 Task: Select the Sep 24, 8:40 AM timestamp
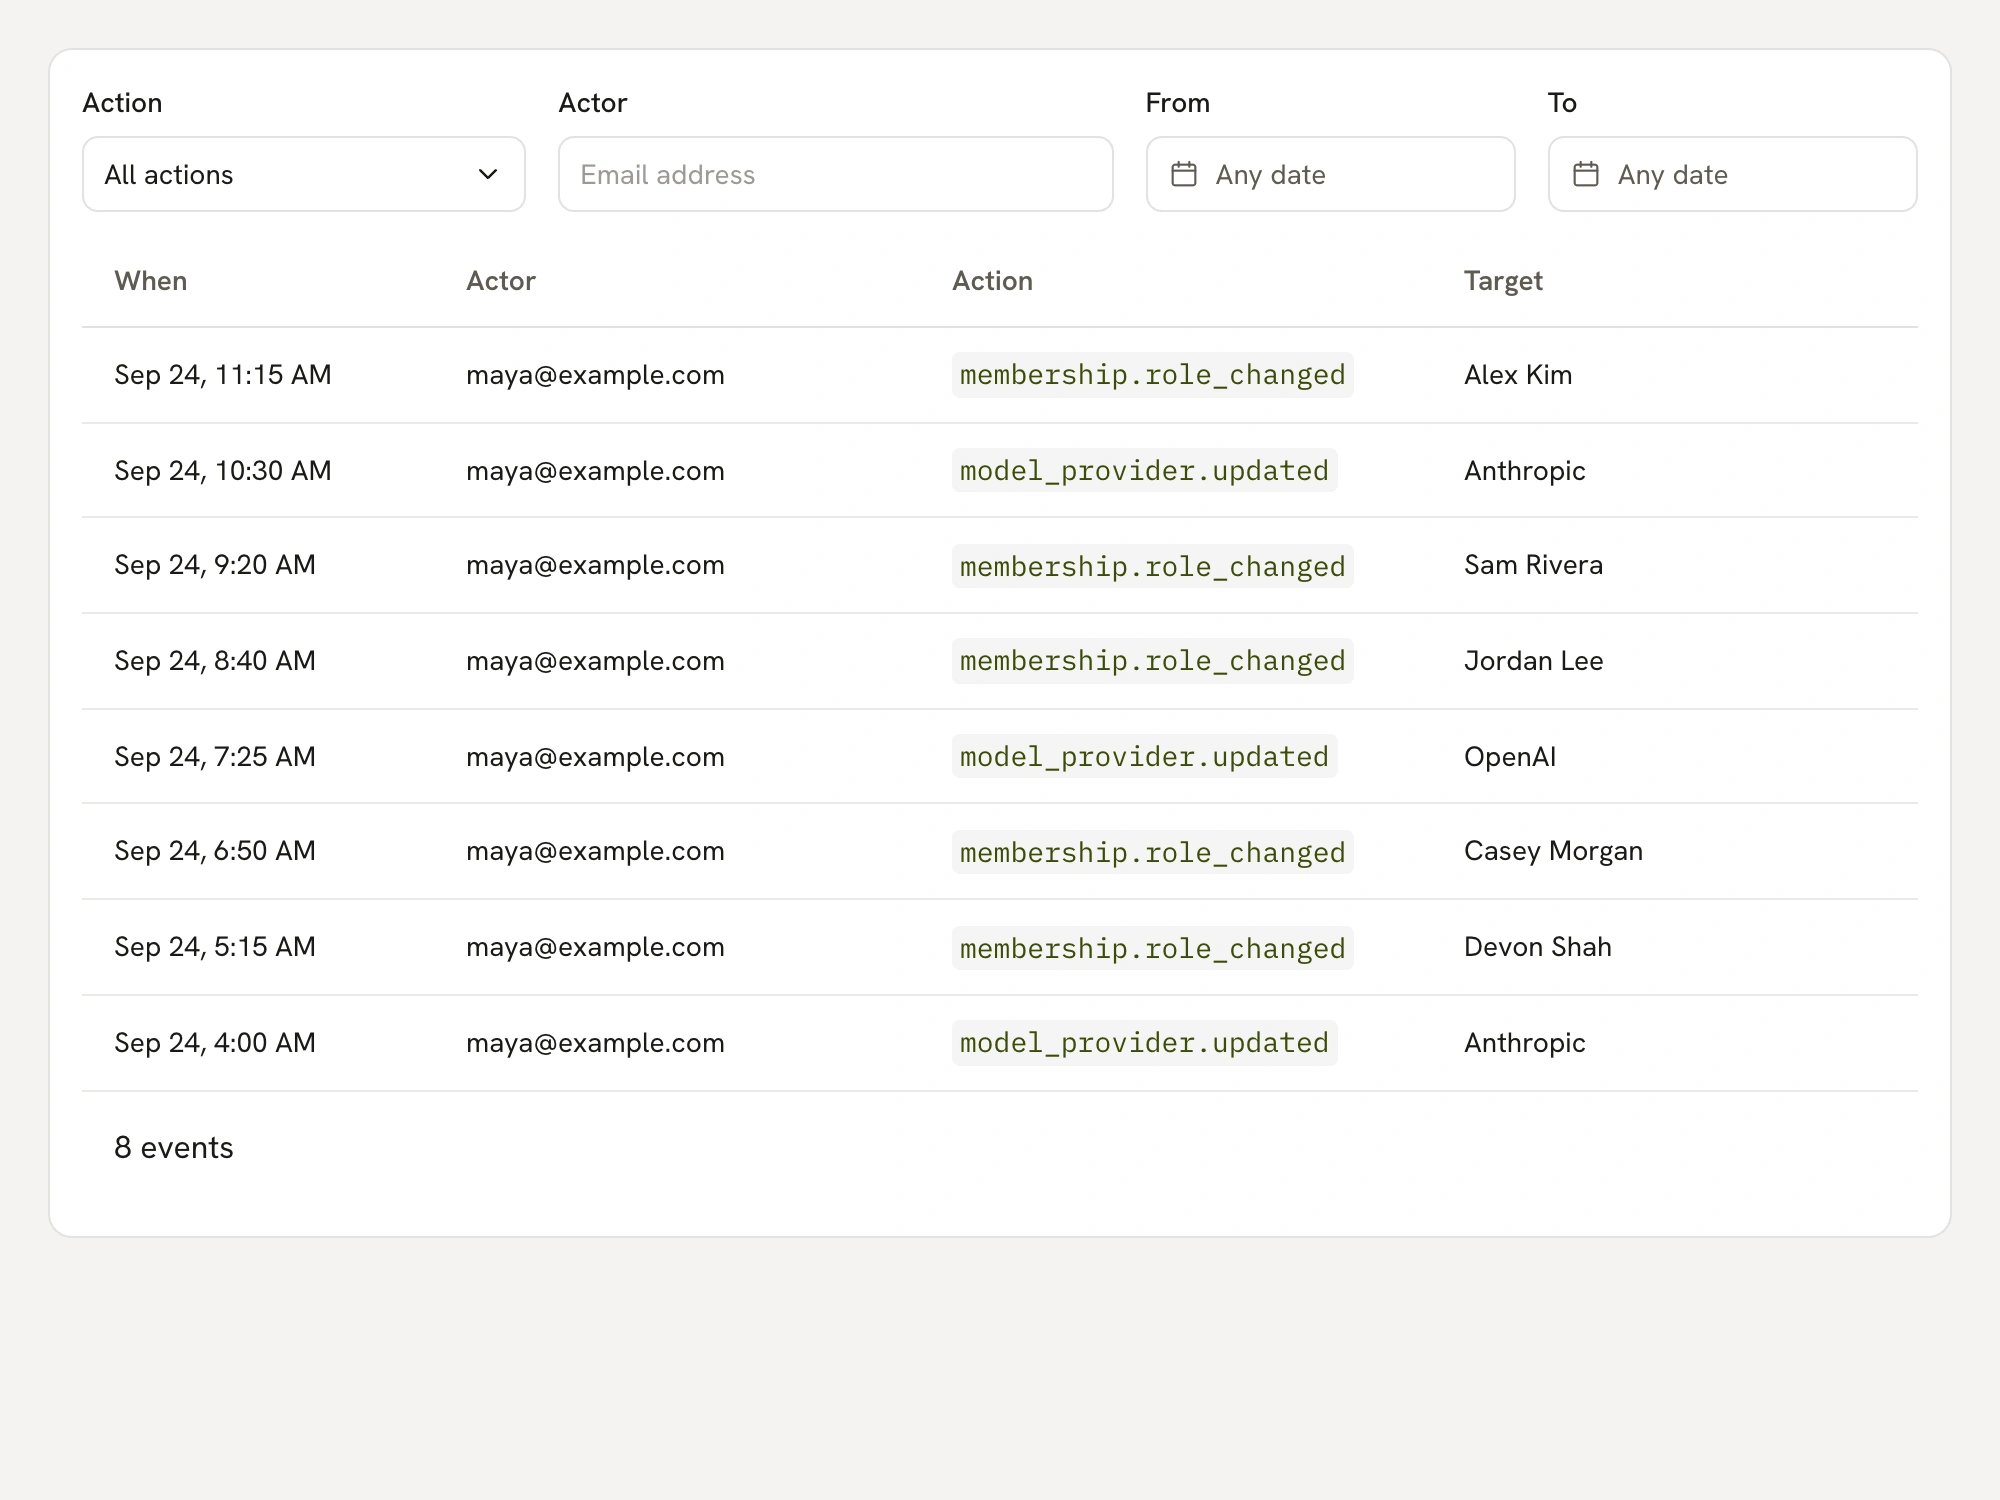click(x=215, y=661)
